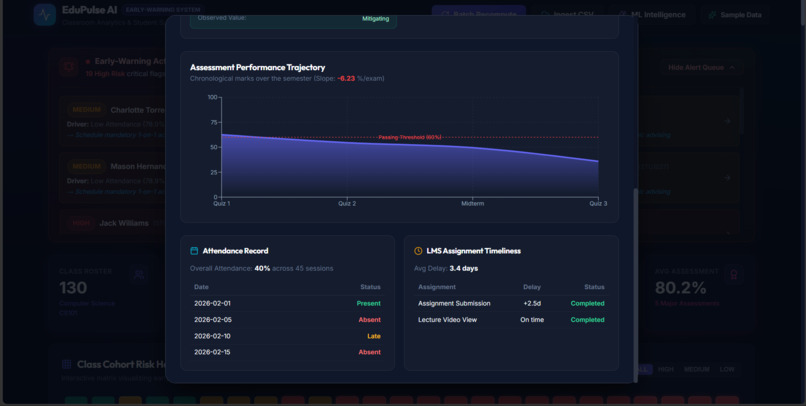Click the clock icon beside LMS Assignment Timeliness
Viewport: 806px width, 406px height.
418,251
